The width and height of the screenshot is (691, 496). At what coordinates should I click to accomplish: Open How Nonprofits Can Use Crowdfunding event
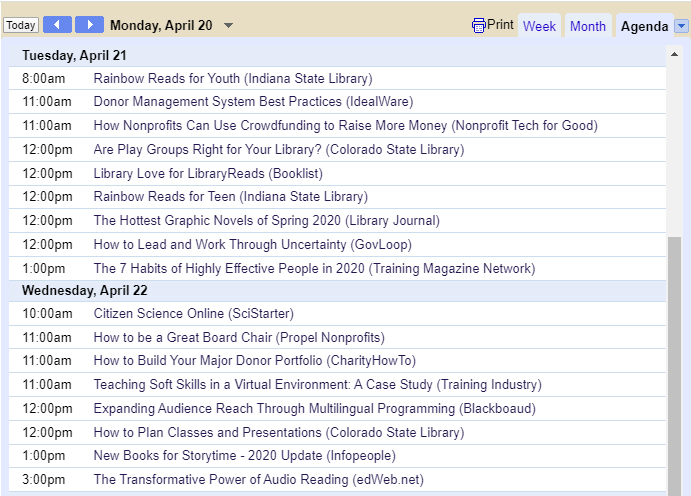[x=346, y=126]
